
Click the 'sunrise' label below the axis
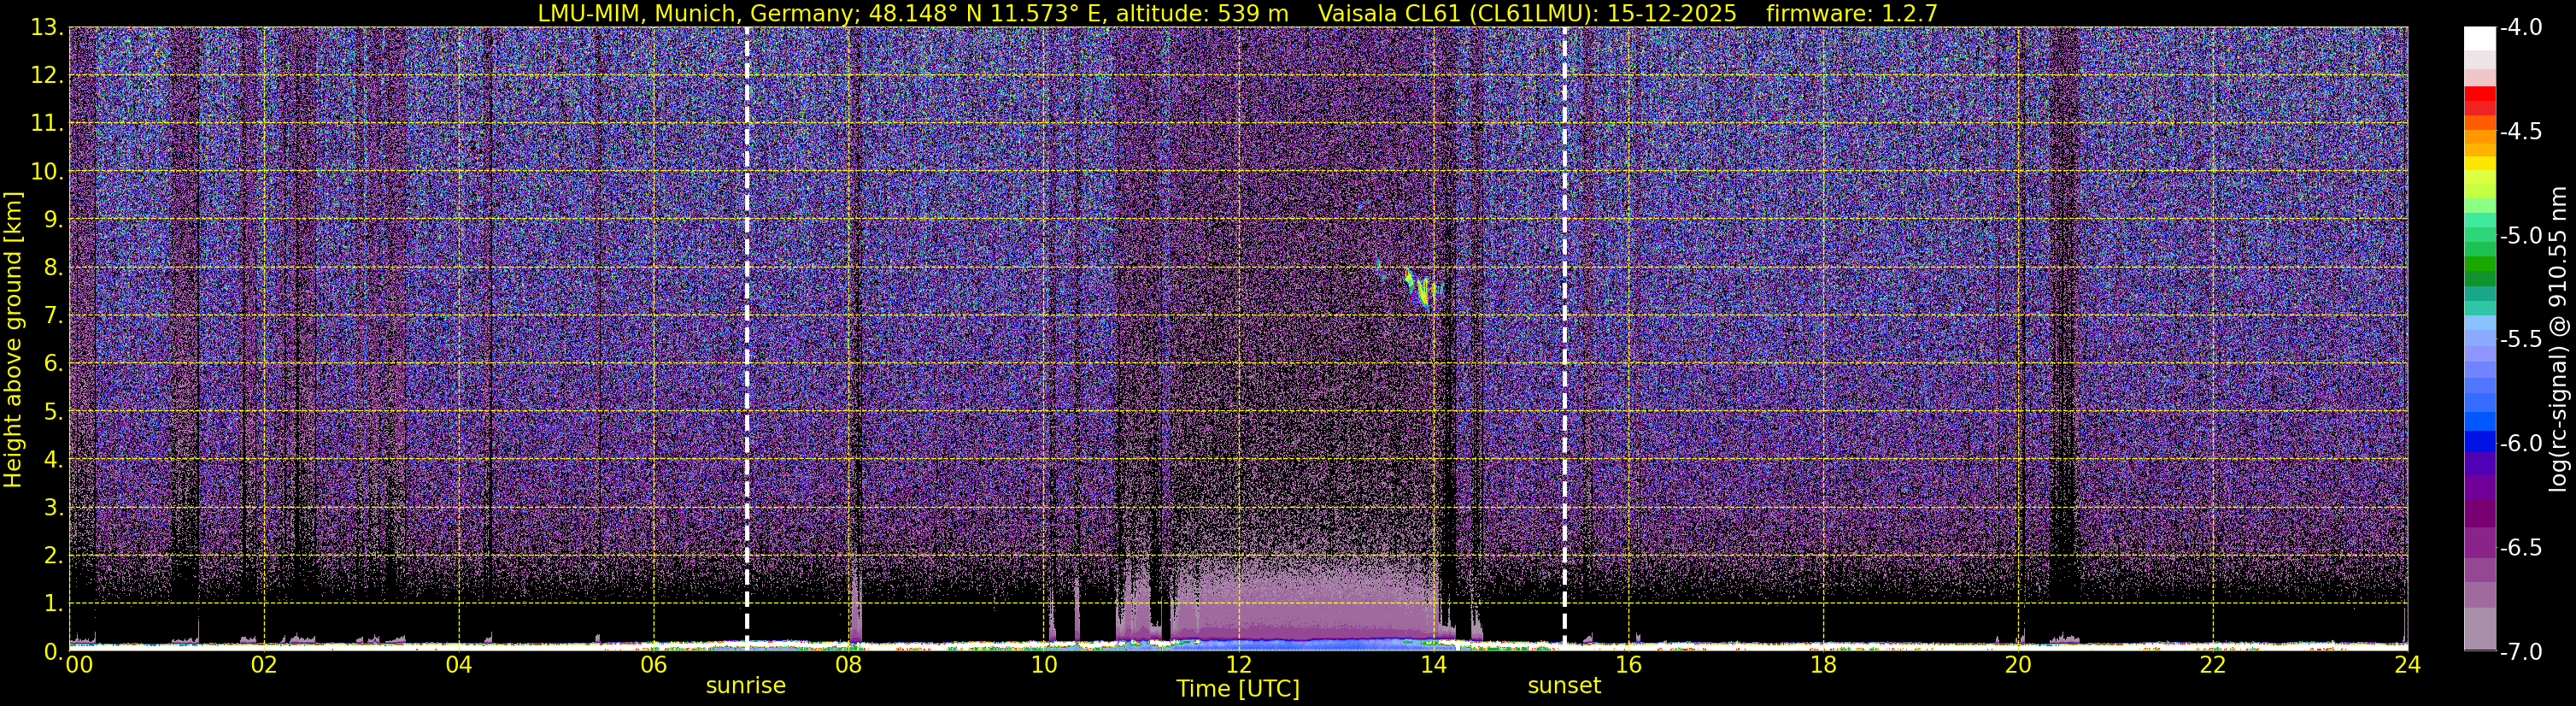click(x=745, y=686)
